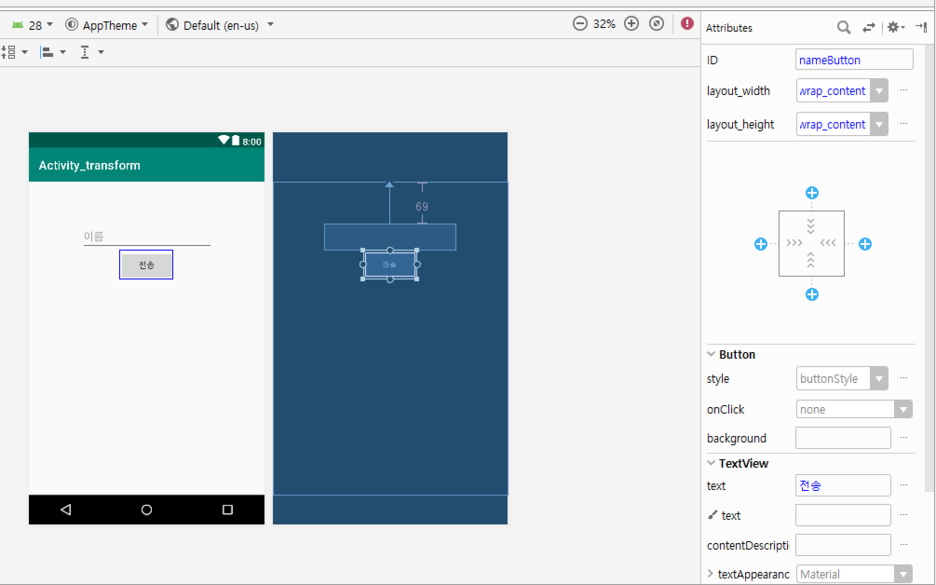Collapse the TextView attributes section

point(711,463)
